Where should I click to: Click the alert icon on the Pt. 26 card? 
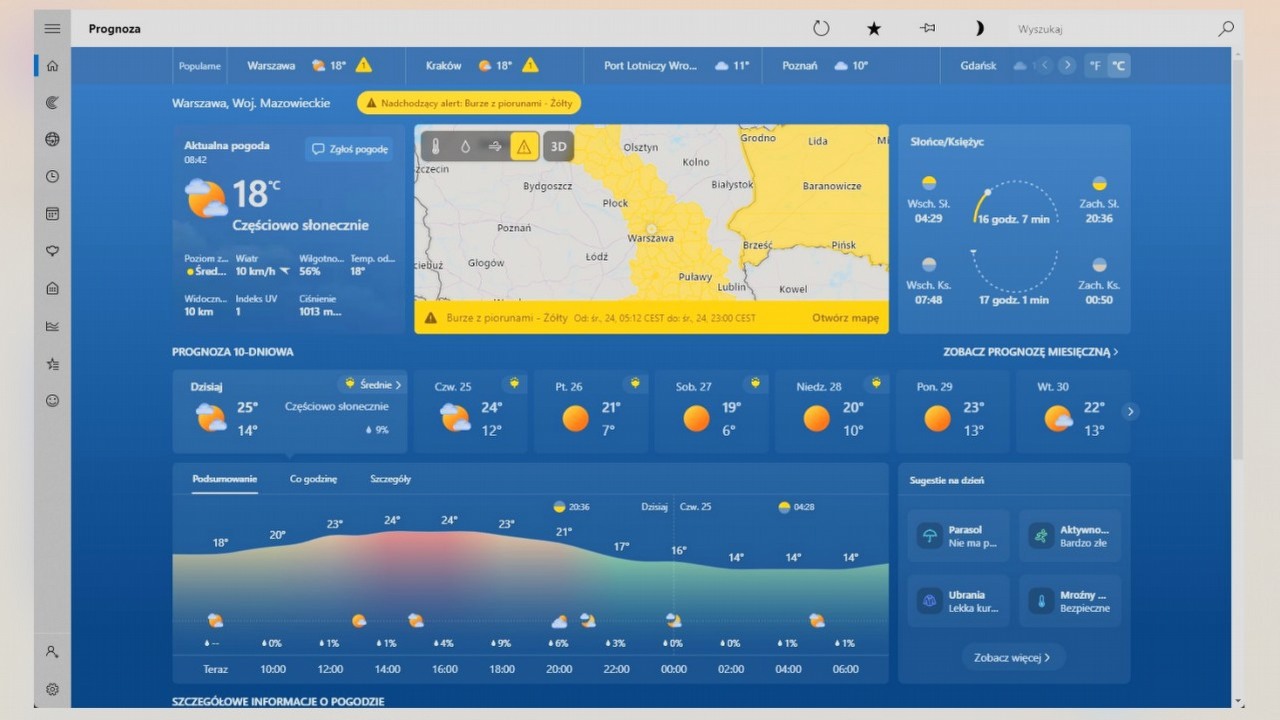[634, 383]
